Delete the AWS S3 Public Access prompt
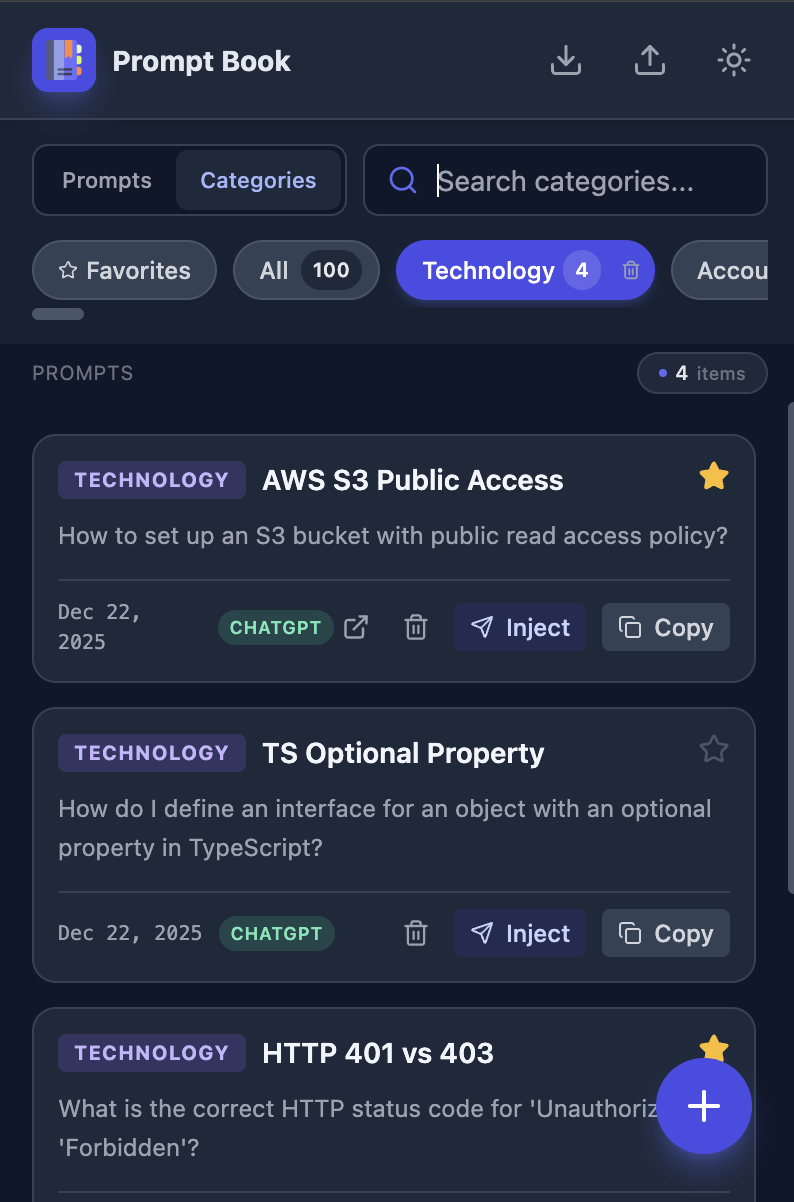794x1202 pixels. [x=416, y=627]
